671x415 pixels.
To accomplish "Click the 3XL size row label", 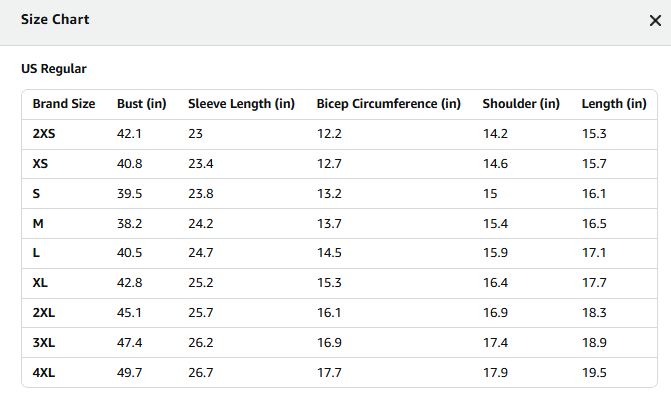I will [x=44, y=343].
